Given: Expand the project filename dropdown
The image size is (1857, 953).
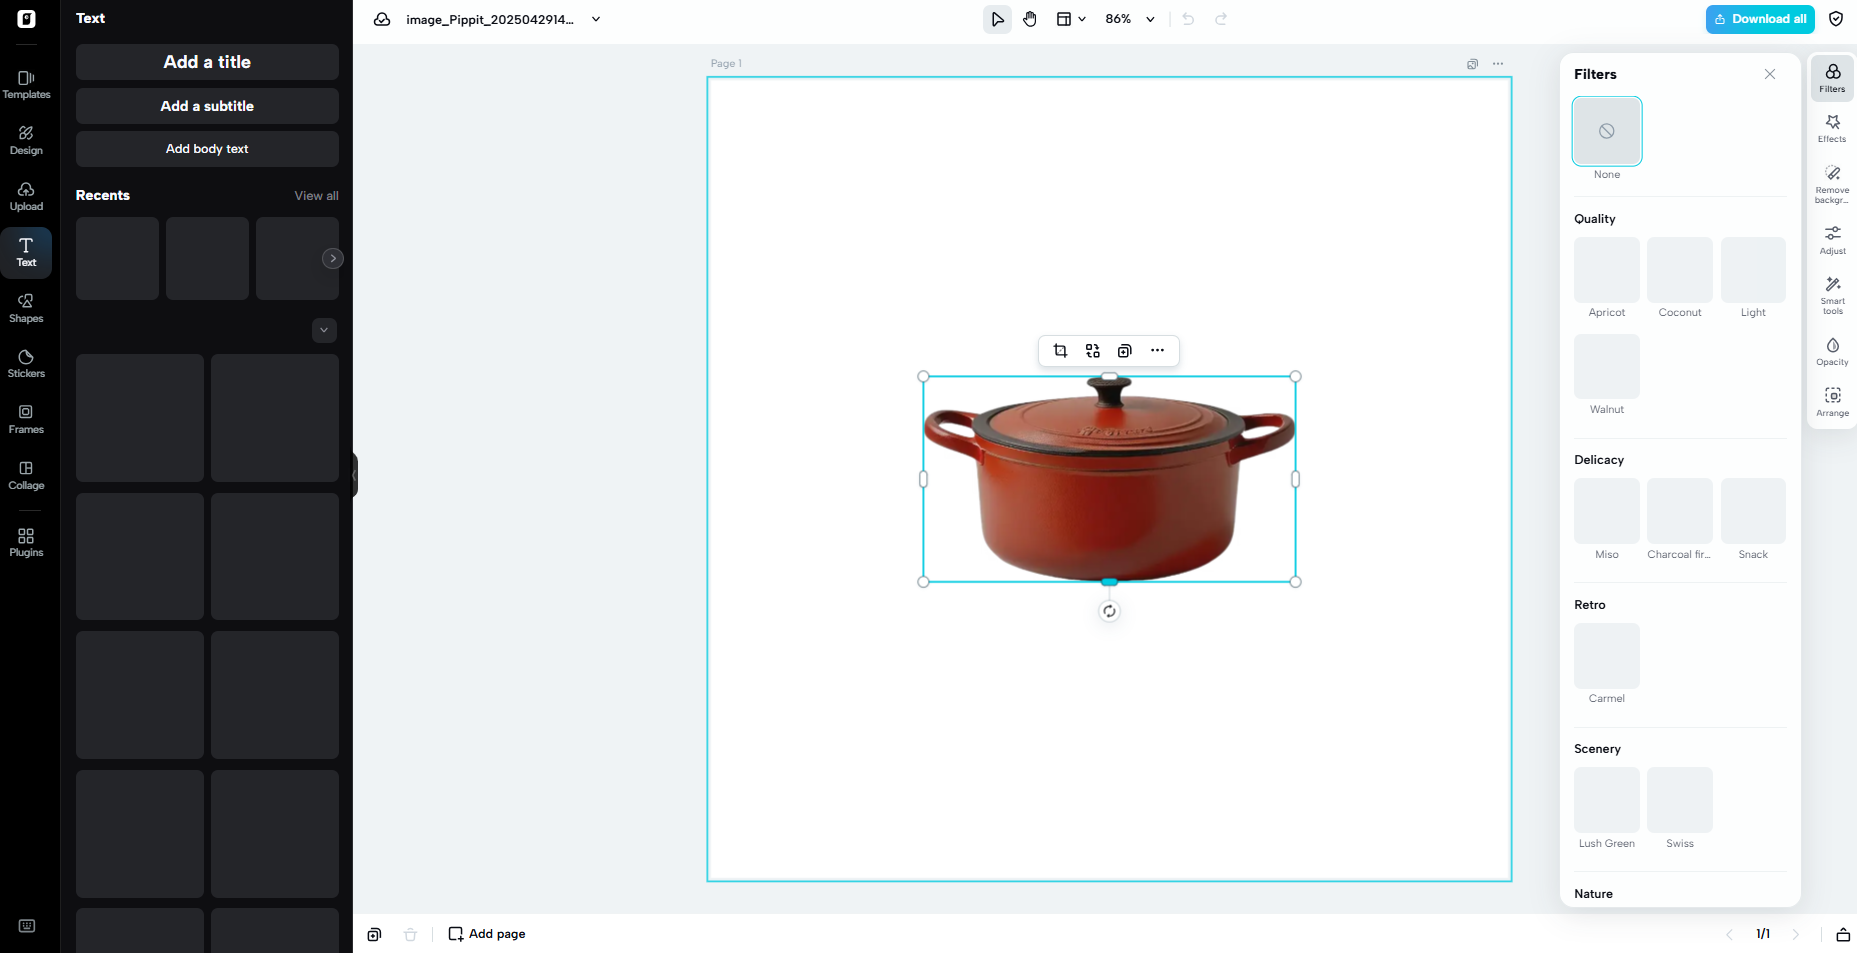Looking at the screenshot, I should pyautogui.click(x=596, y=19).
